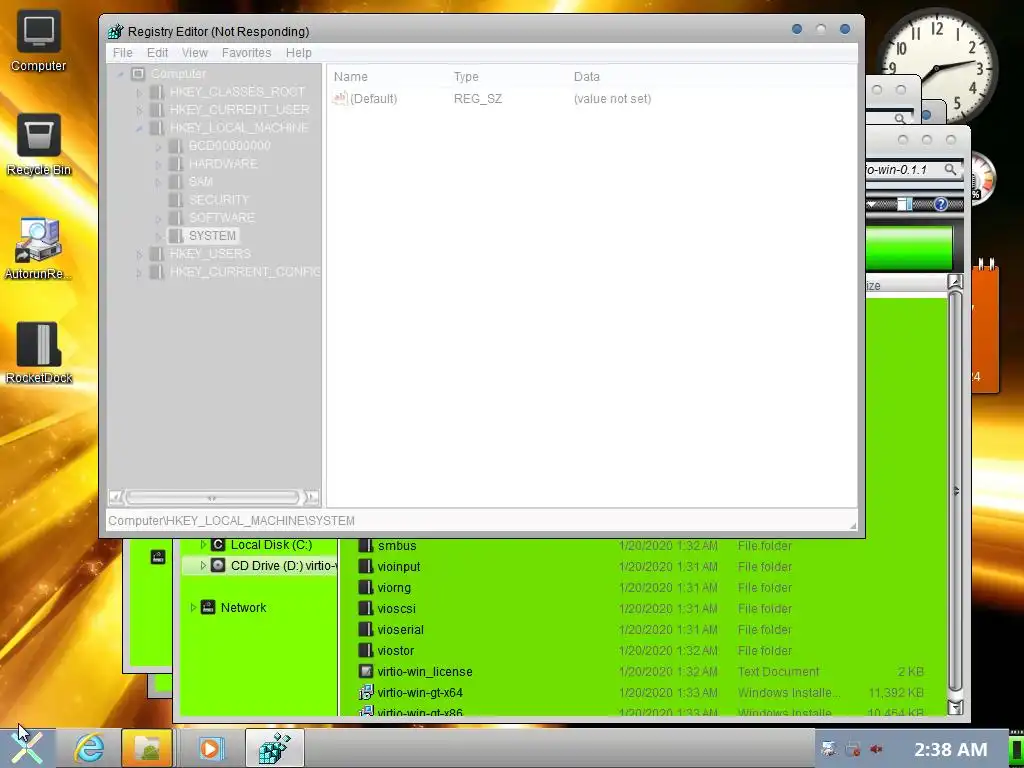Click the network tray icon
Screen dimensions: 1024x768
click(853, 749)
